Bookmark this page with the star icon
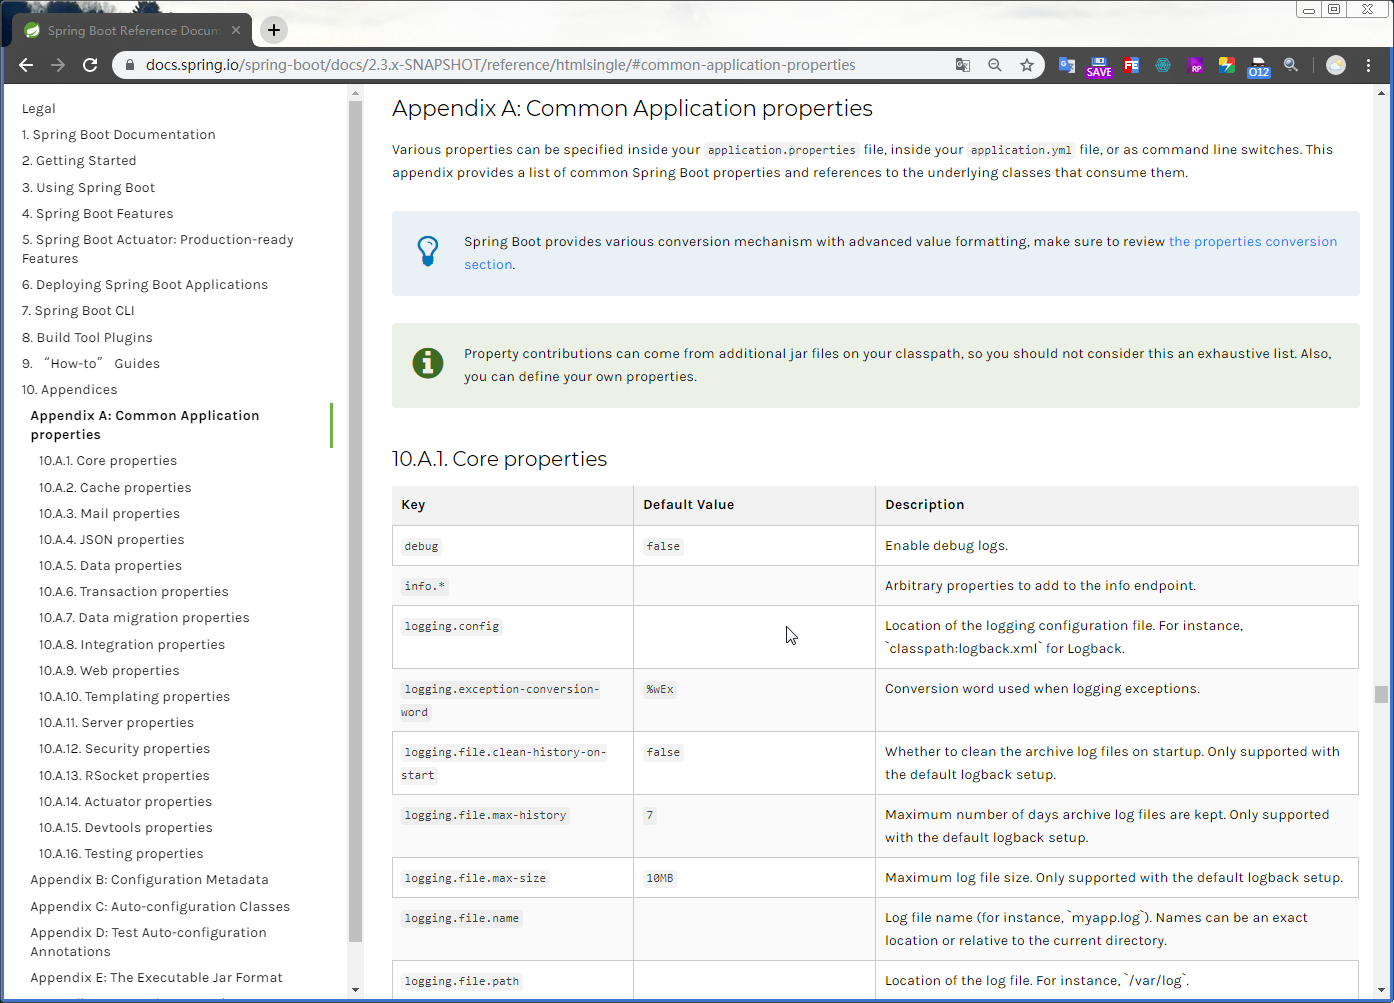 pyautogui.click(x=1027, y=65)
